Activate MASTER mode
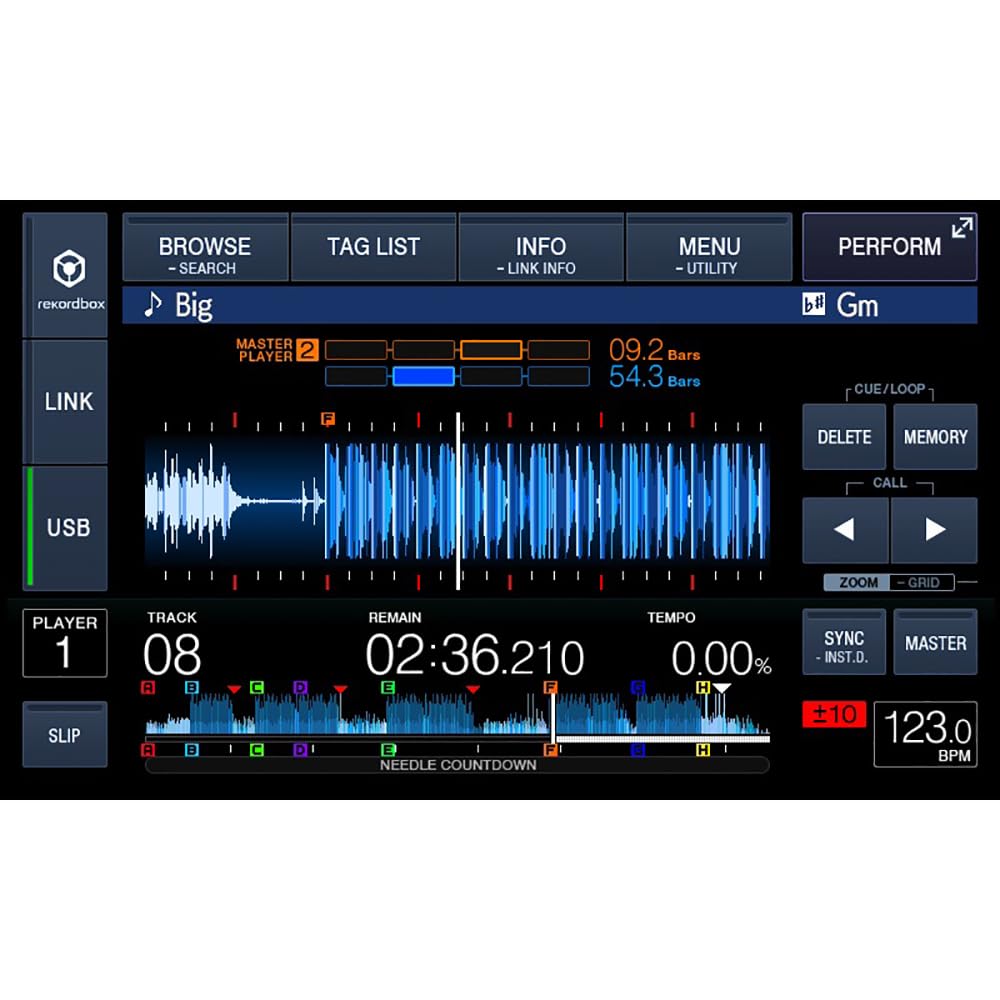Screen dimensions: 1000x1000 coord(936,641)
